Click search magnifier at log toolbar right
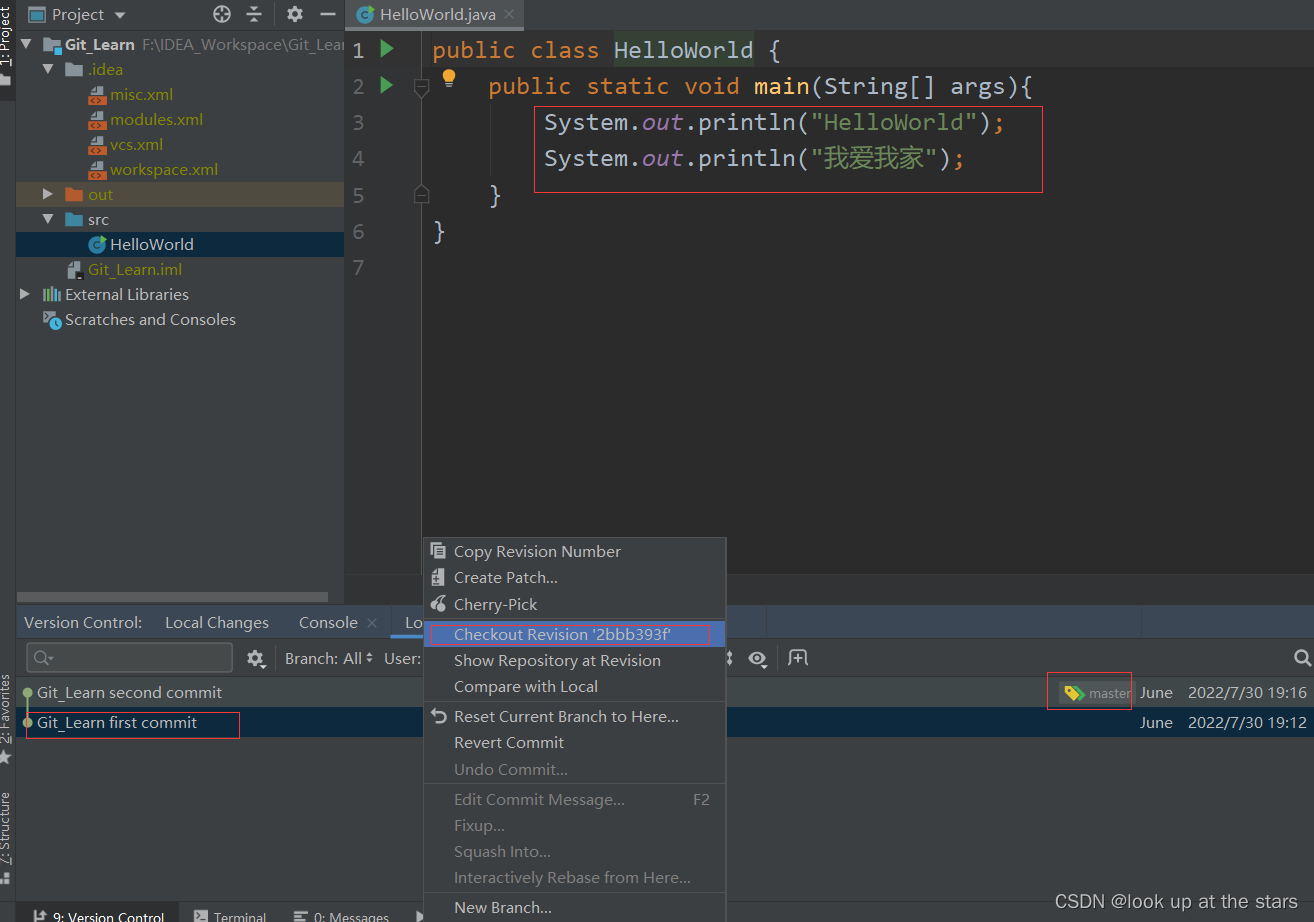 [1301, 658]
